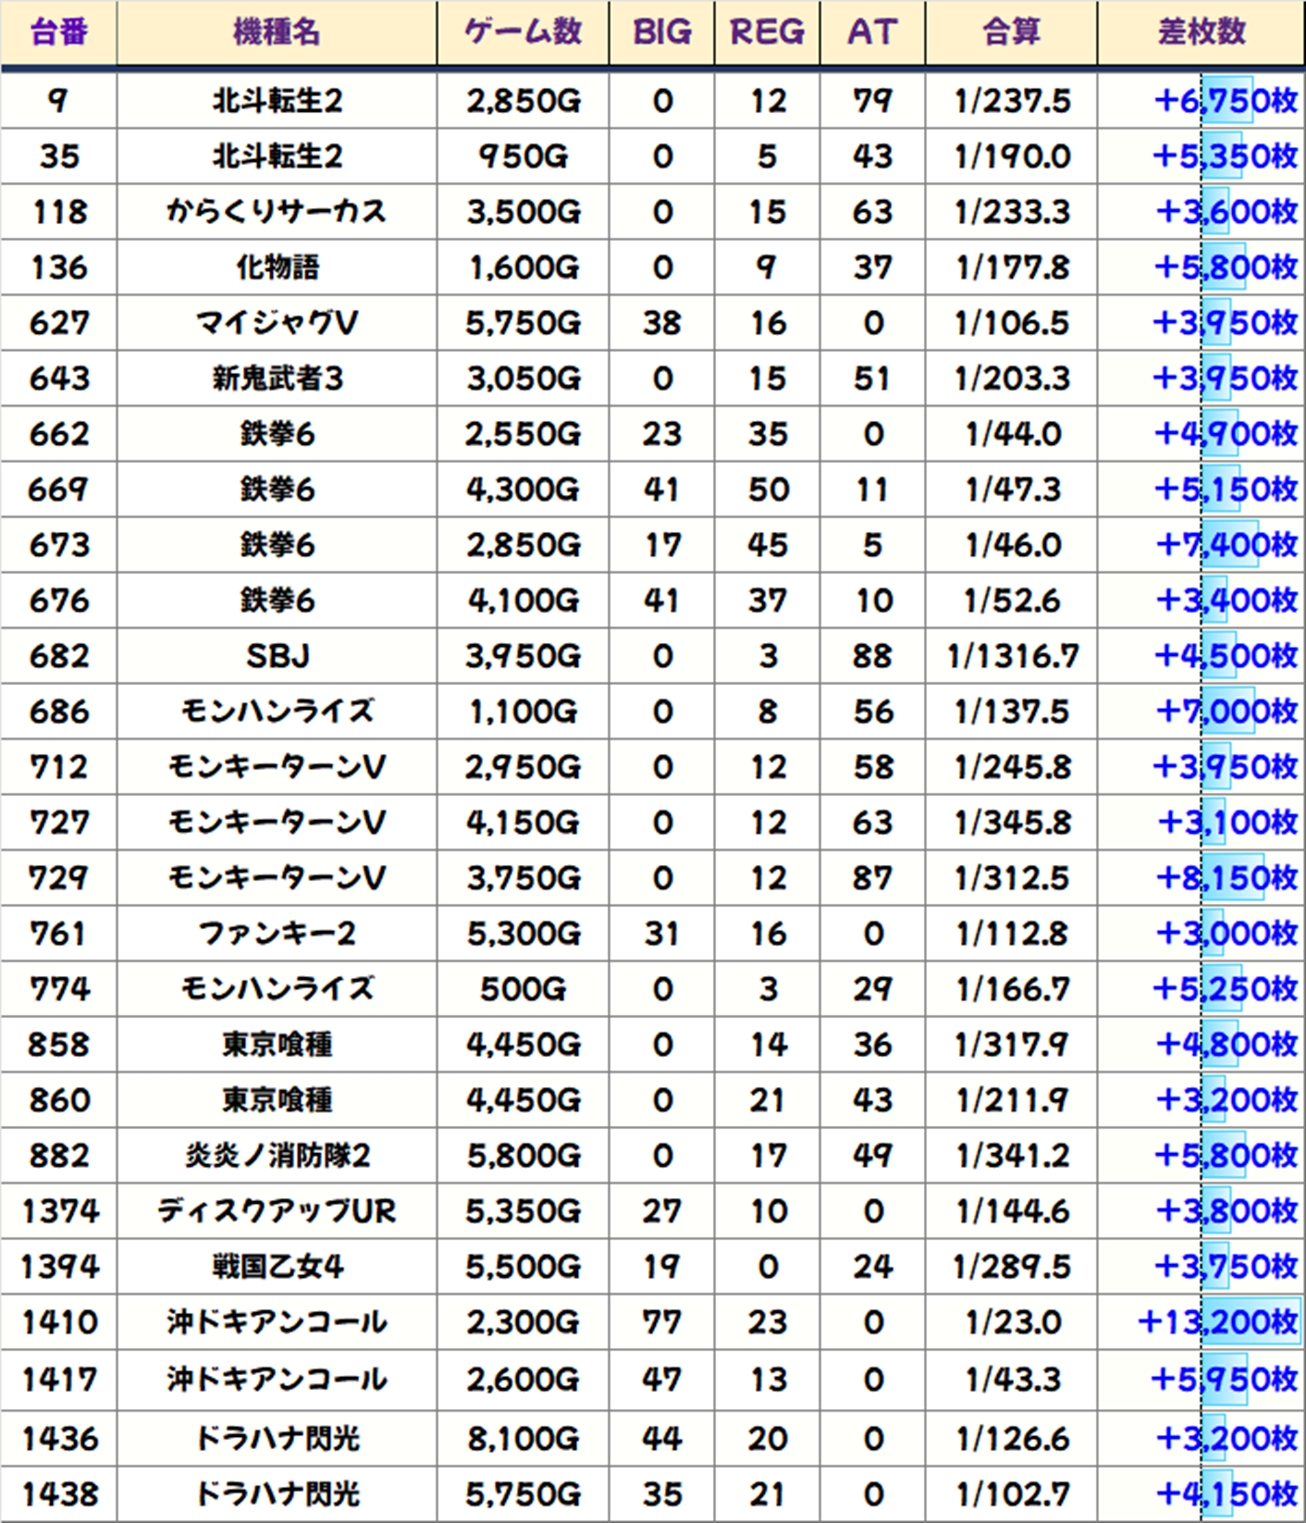Screen dimensions: 1306x1523
Task: Select the REG column header
Action: 767,32
